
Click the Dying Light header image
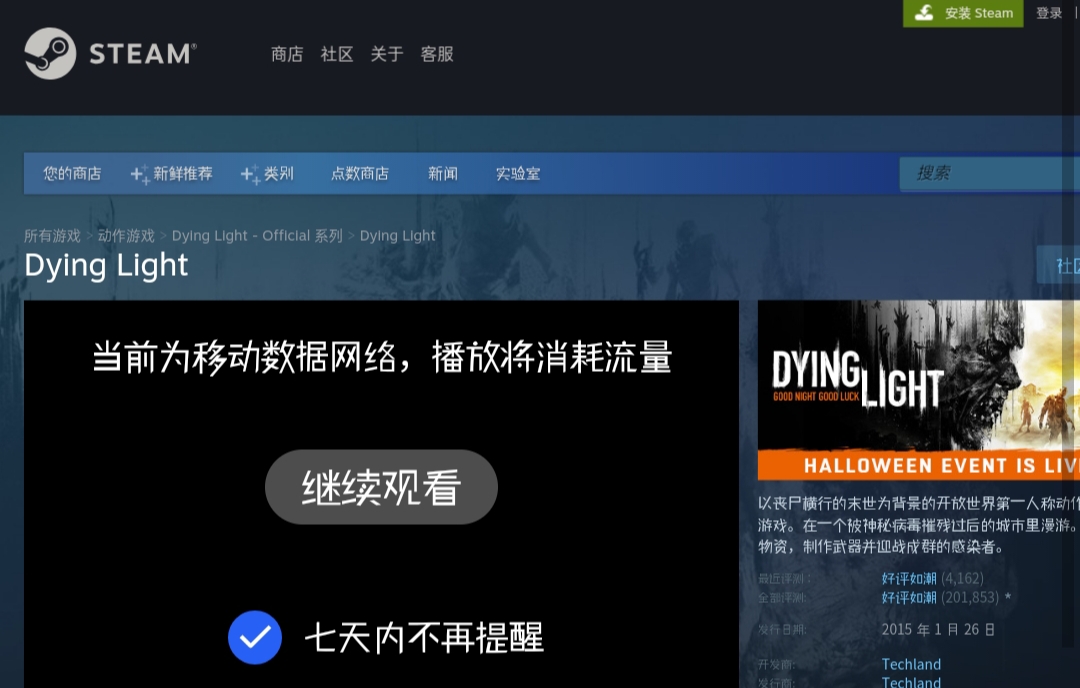coord(919,390)
